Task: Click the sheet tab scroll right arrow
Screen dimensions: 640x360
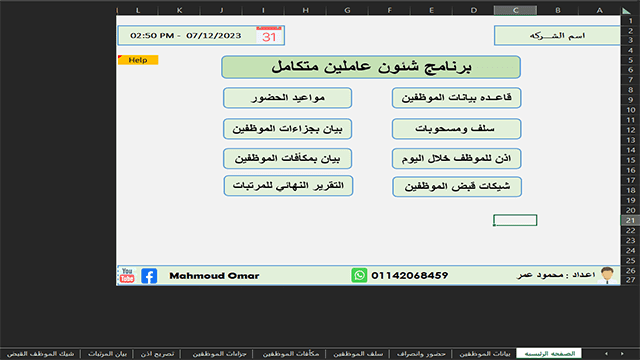Action: (622, 353)
